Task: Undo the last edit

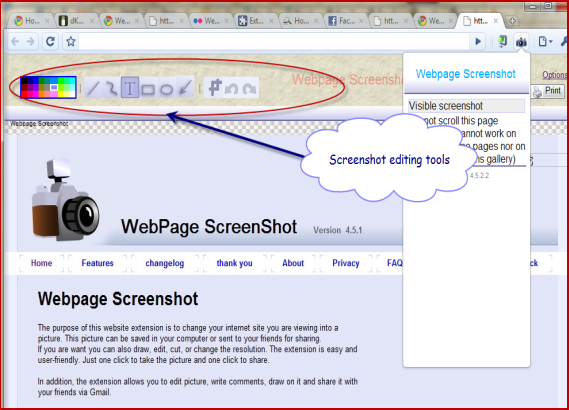Action: [x=232, y=88]
